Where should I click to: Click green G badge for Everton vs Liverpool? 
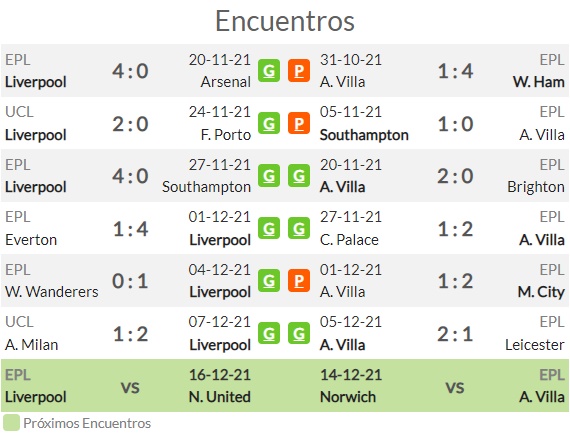(x=269, y=228)
